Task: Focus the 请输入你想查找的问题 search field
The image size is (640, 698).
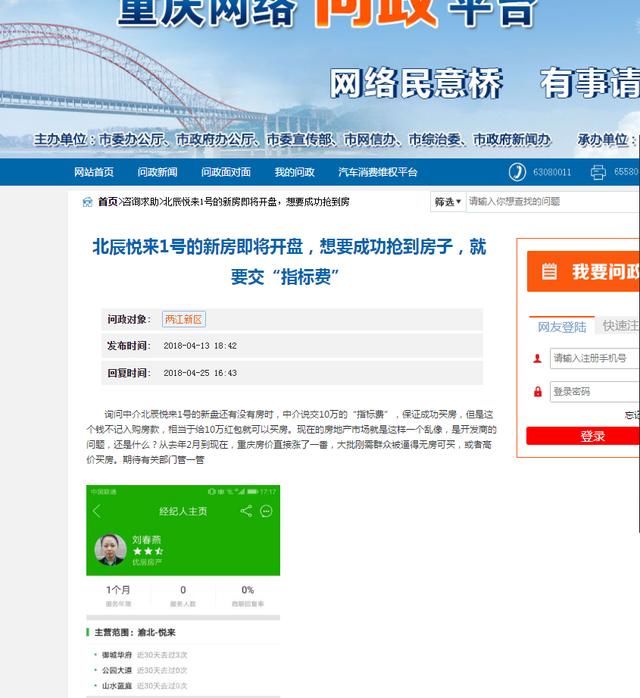Action: [552, 202]
